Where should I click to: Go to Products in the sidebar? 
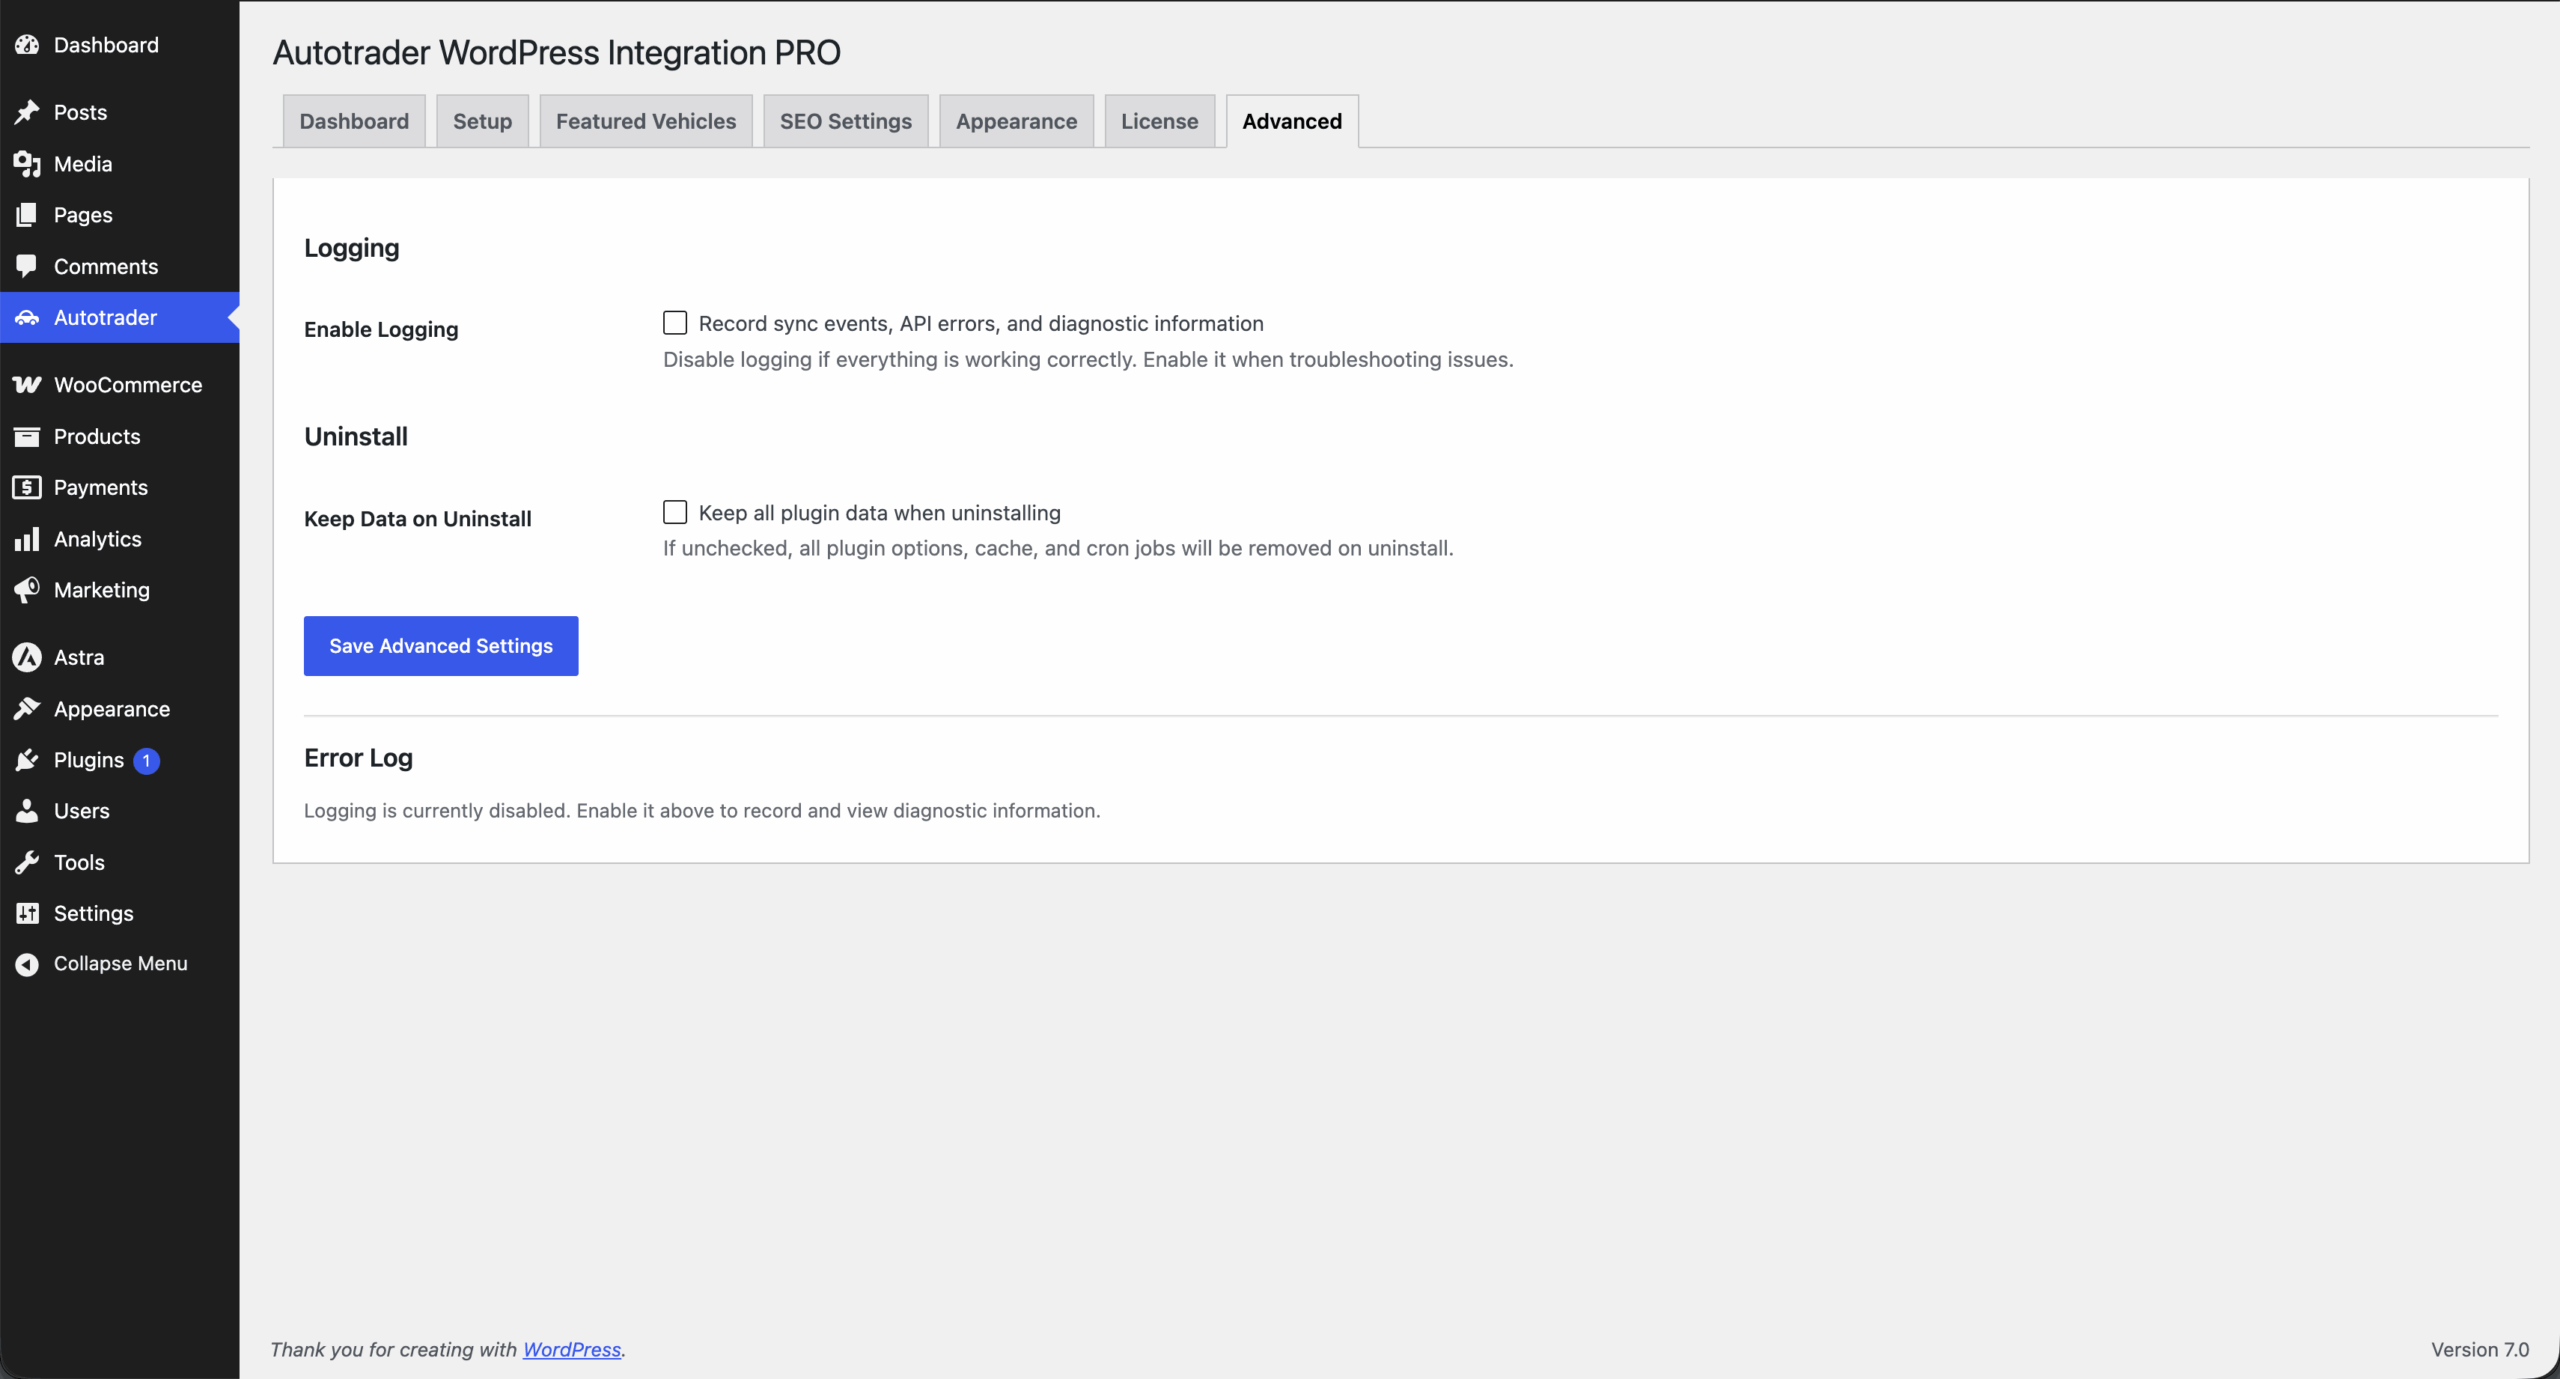coord(120,436)
